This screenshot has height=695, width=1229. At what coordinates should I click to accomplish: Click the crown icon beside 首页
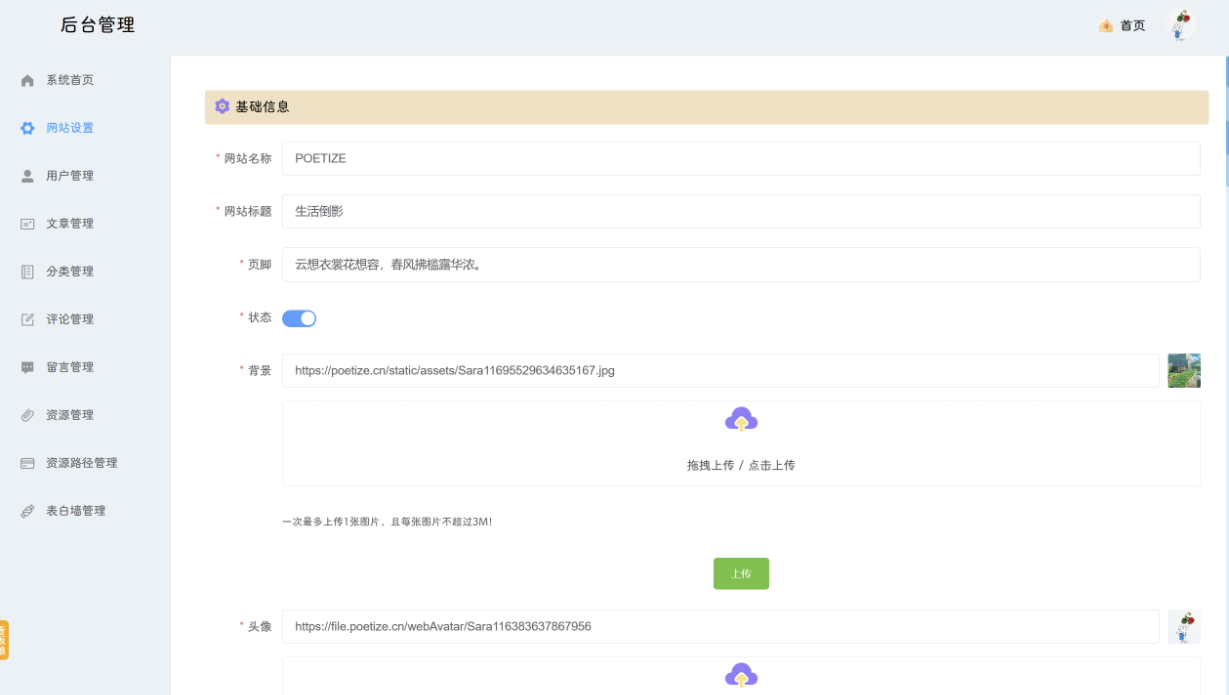pyautogui.click(x=1104, y=26)
